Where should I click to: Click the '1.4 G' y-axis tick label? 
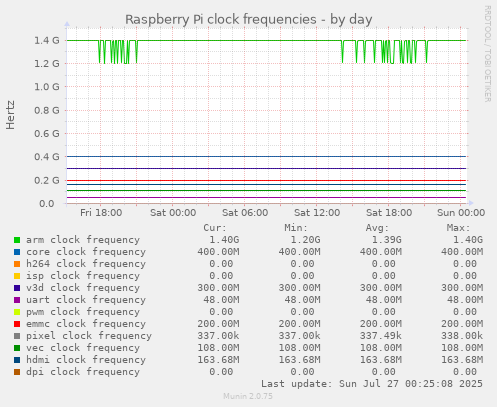point(47,41)
